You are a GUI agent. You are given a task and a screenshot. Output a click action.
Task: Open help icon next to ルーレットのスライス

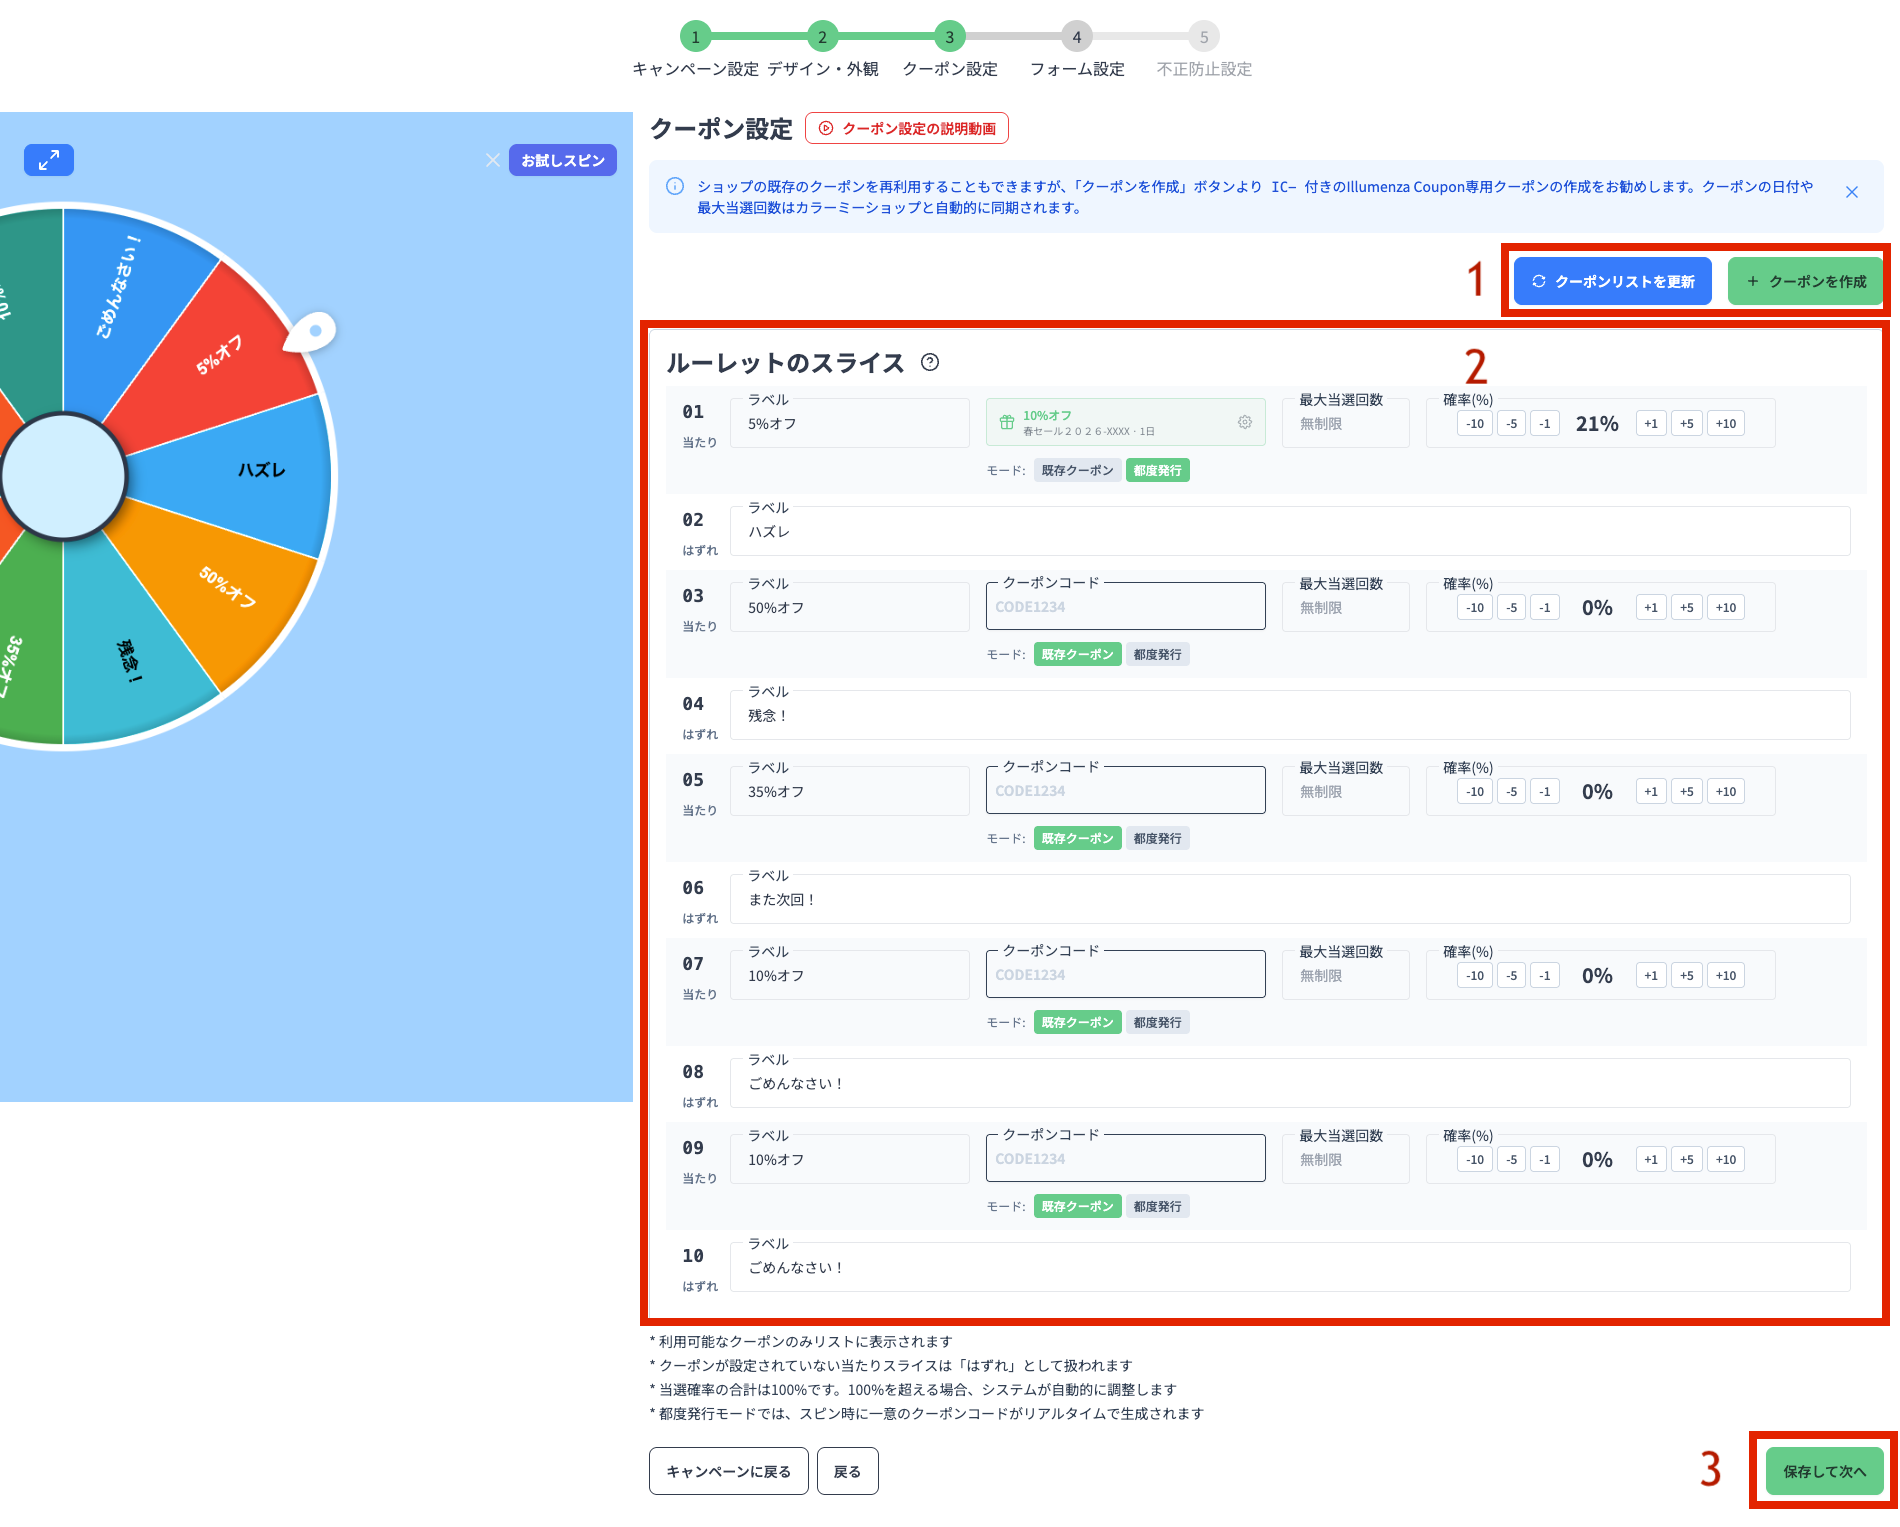point(930,363)
